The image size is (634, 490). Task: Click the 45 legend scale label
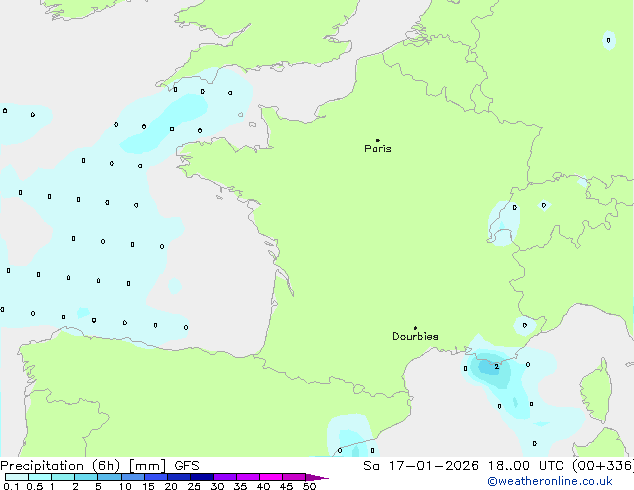287,486
